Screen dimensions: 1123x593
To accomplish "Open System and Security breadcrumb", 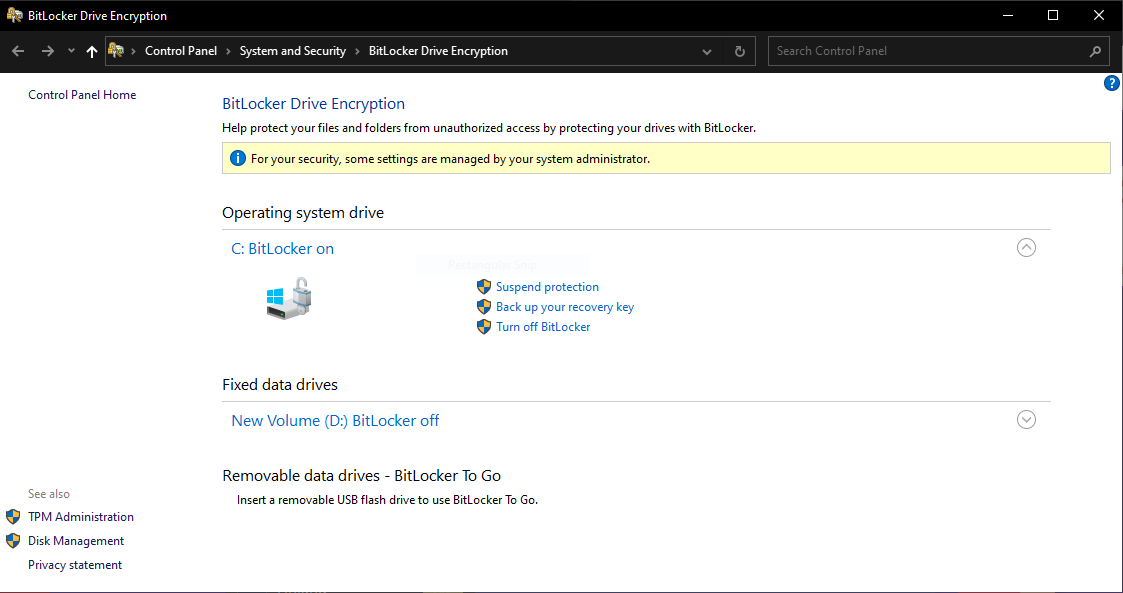I will click(x=293, y=51).
